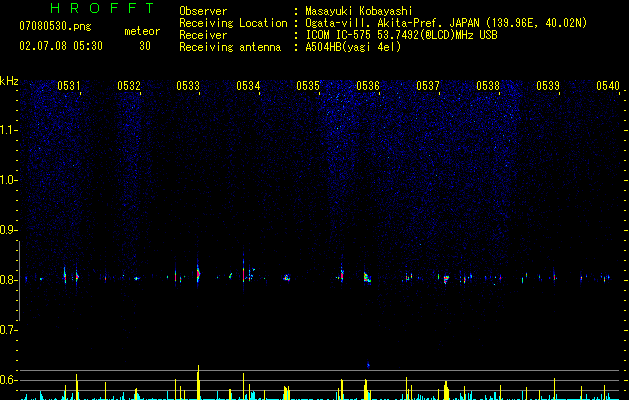Click the 0532 time marker

tap(128, 85)
